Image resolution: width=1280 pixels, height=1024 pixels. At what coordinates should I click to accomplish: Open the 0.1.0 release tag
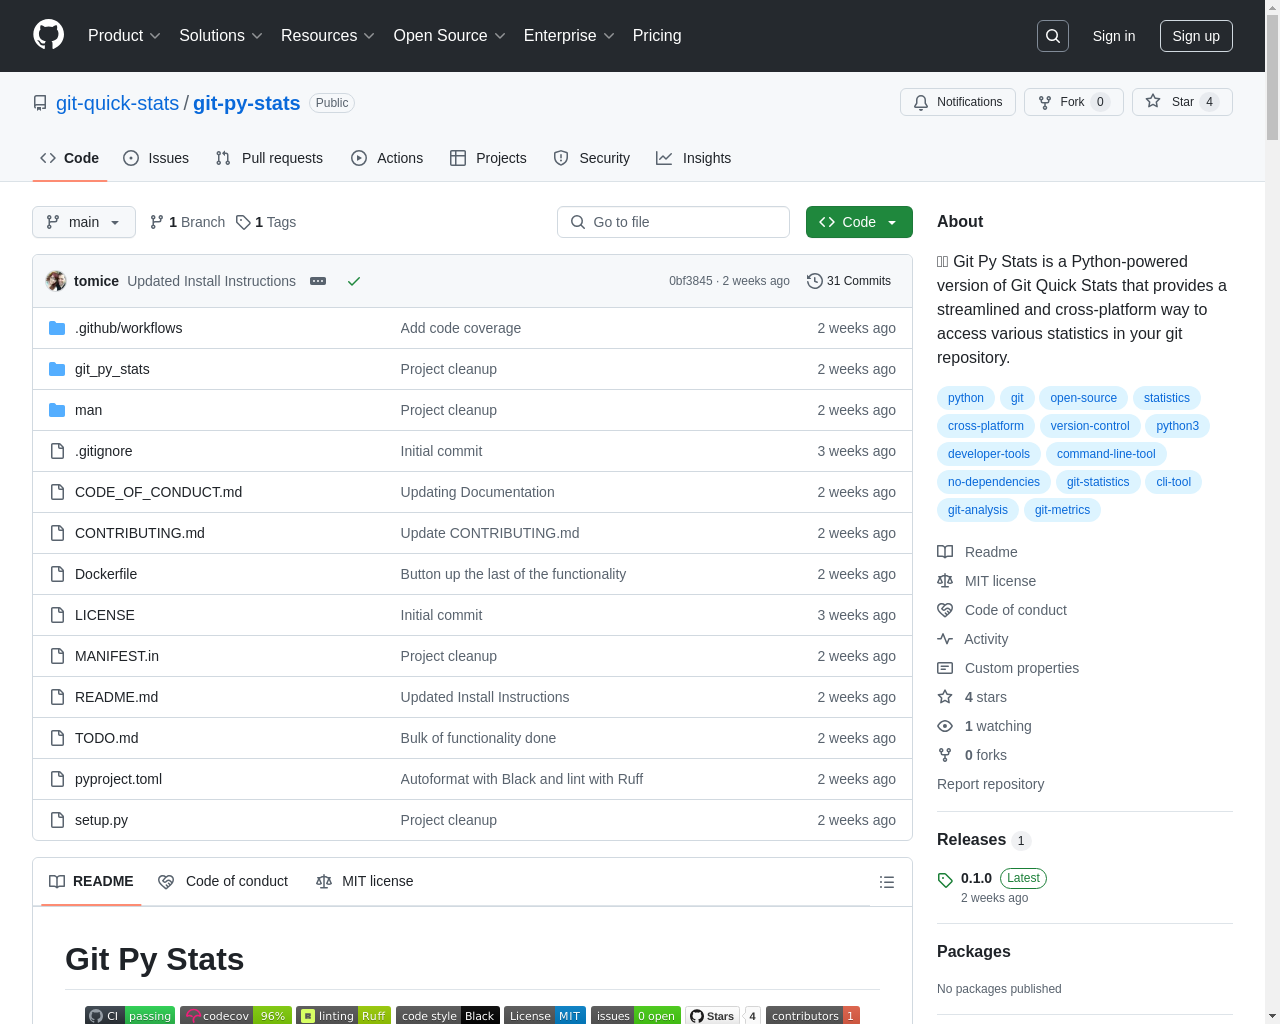tap(976, 878)
